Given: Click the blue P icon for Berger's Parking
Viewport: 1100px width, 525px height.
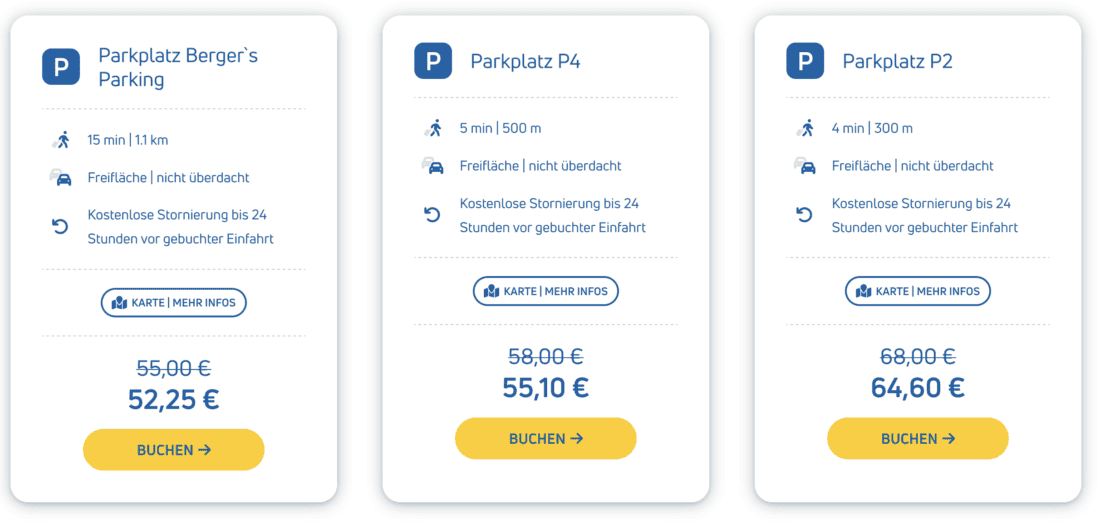Looking at the screenshot, I should [60, 67].
